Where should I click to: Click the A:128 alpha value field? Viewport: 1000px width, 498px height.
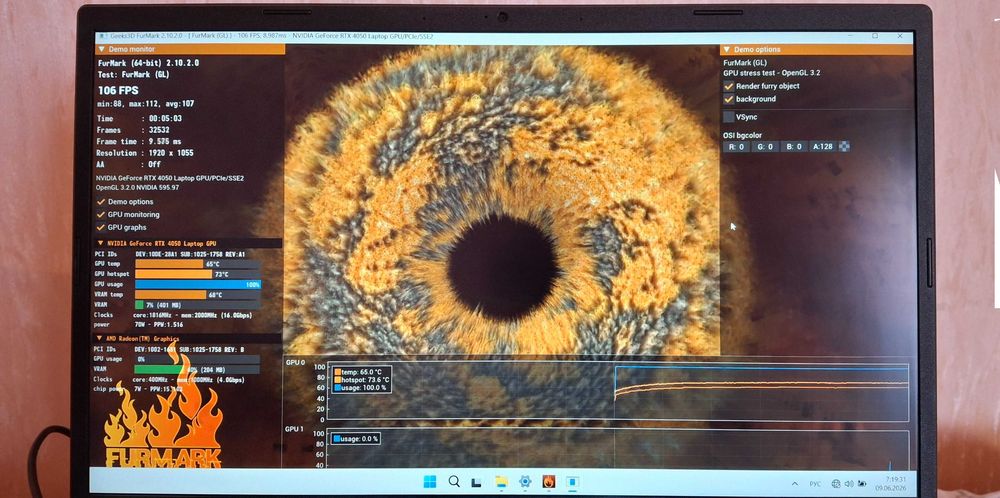pos(822,147)
